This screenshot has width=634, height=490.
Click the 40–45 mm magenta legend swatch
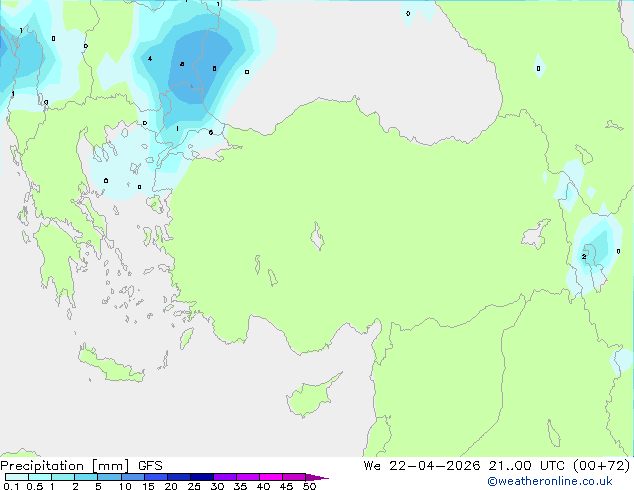271,477
